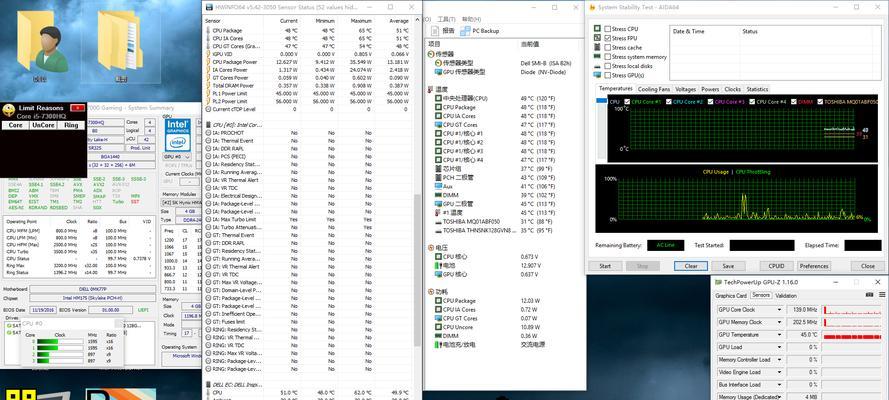889x400 pixels.
Task: Switch to the Cooling Fans tab
Action: [x=654, y=90]
